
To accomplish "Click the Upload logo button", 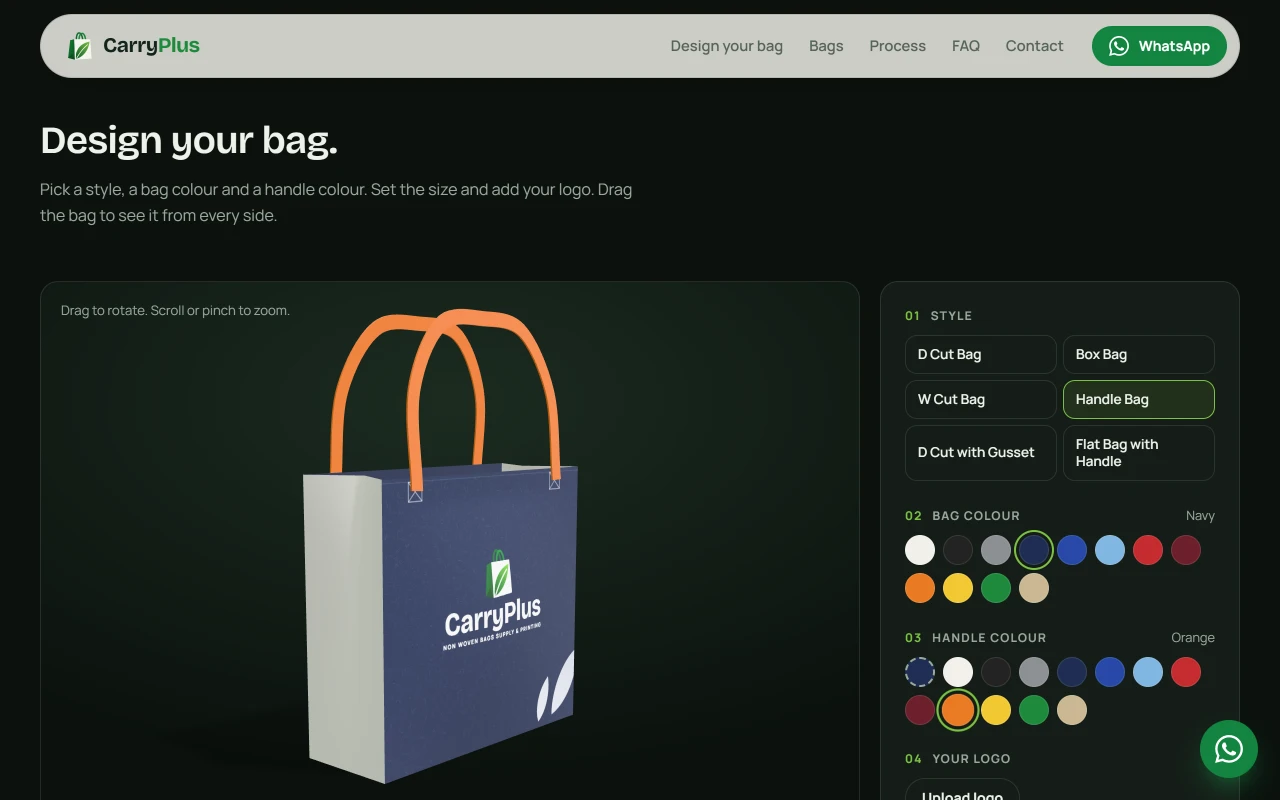I will click(x=962, y=790).
